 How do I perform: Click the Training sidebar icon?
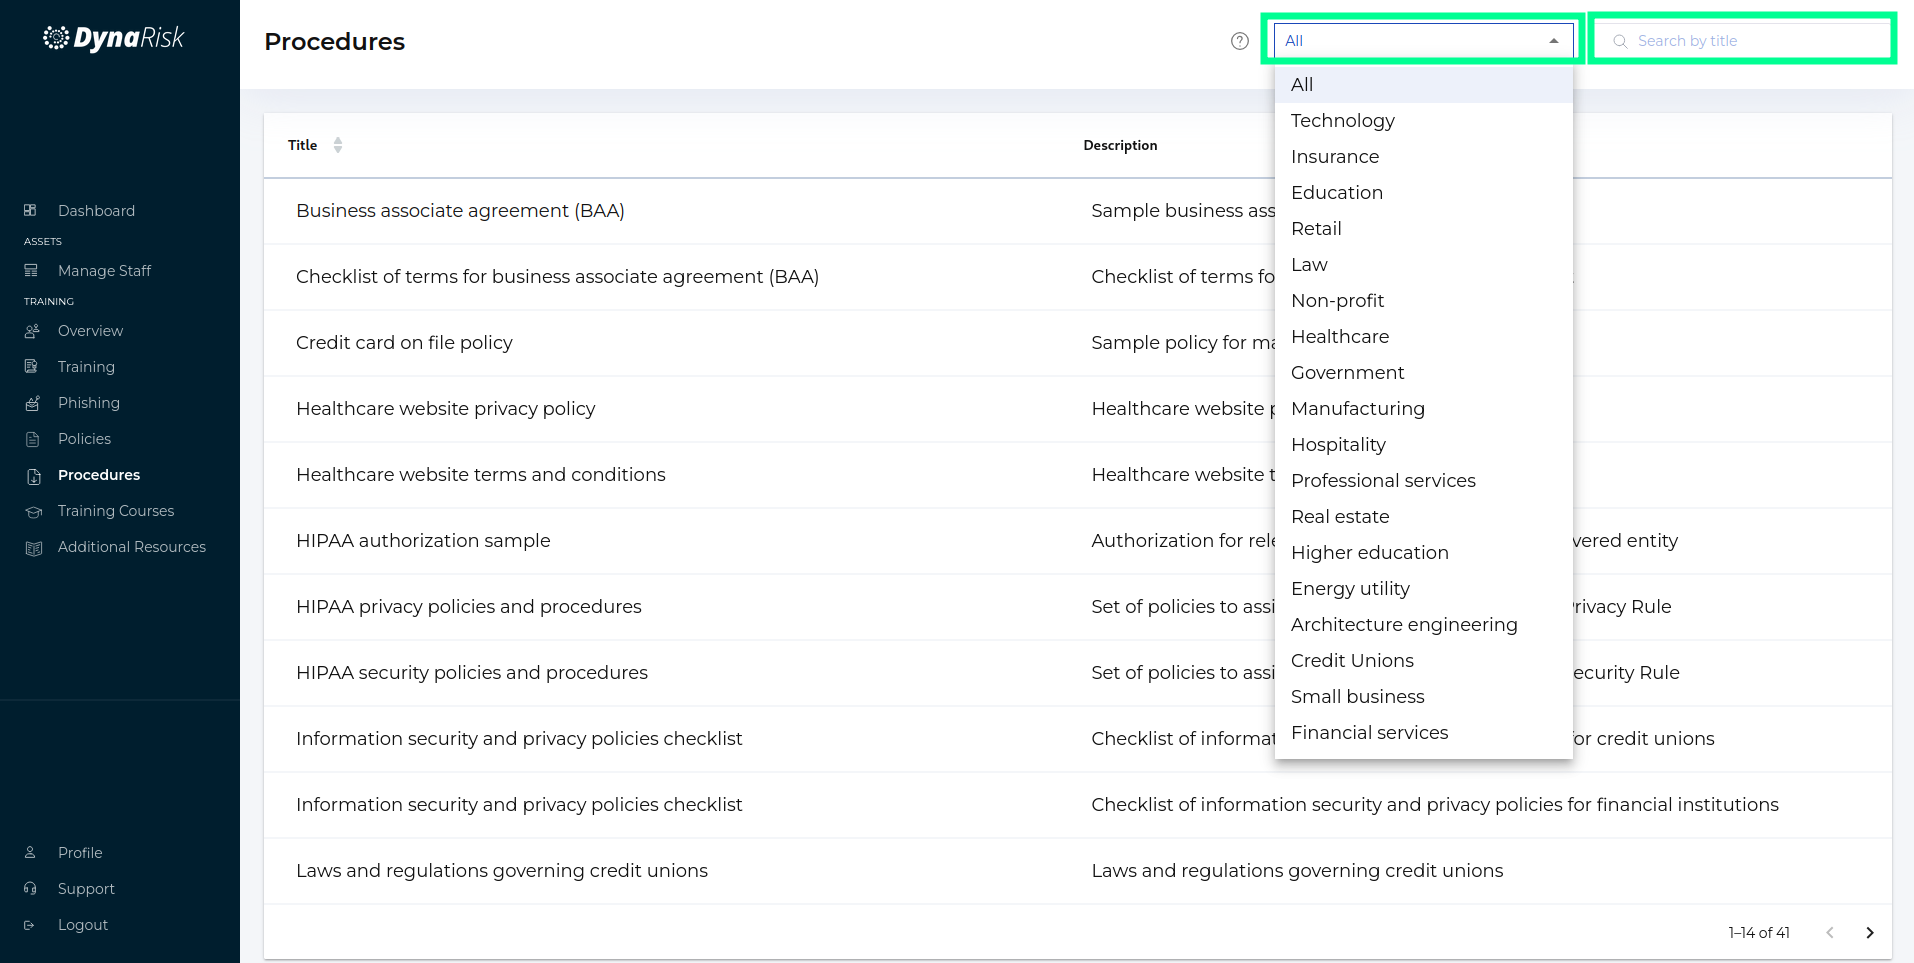click(31, 366)
